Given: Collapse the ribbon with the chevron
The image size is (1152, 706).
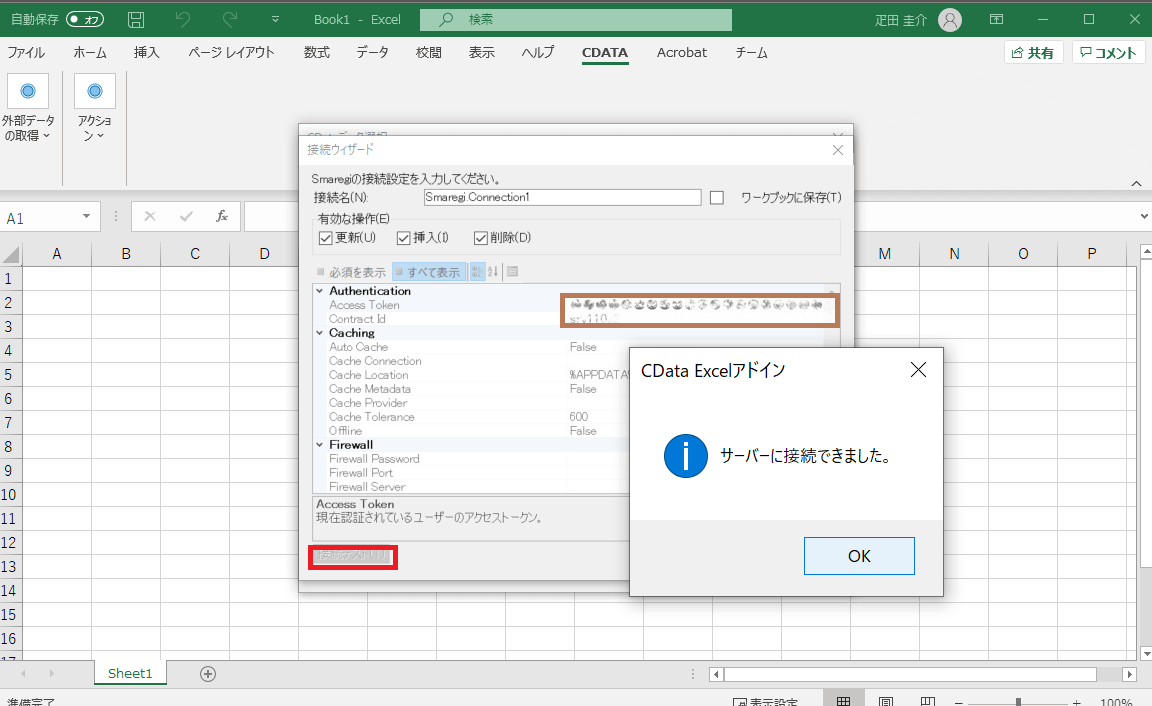Looking at the screenshot, I should tap(1136, 184).
